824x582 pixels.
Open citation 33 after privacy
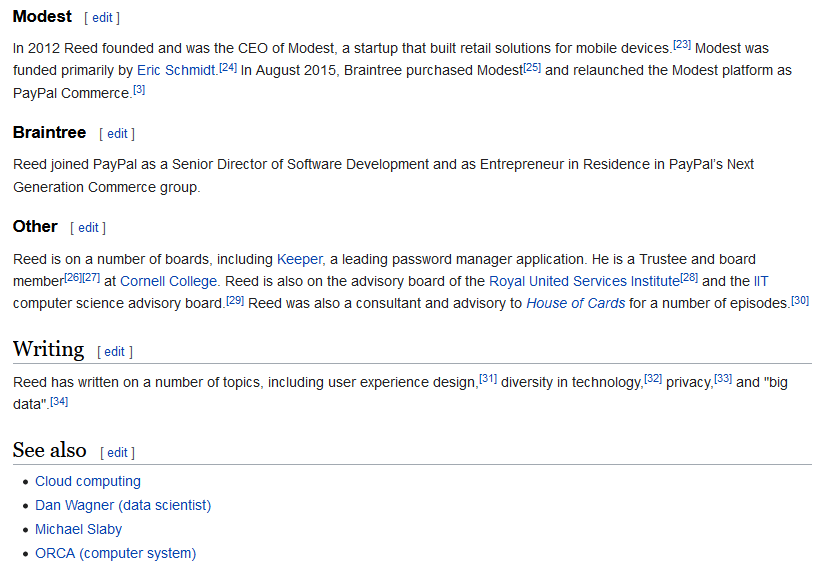pyautogui.click(x=723, y=379)
